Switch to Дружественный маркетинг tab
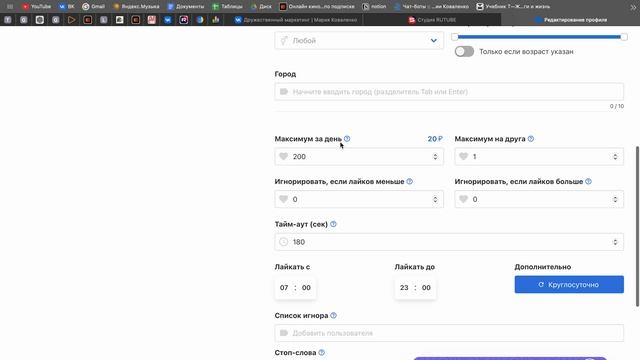This screenshot has height=360, width=640. (296, 20)
